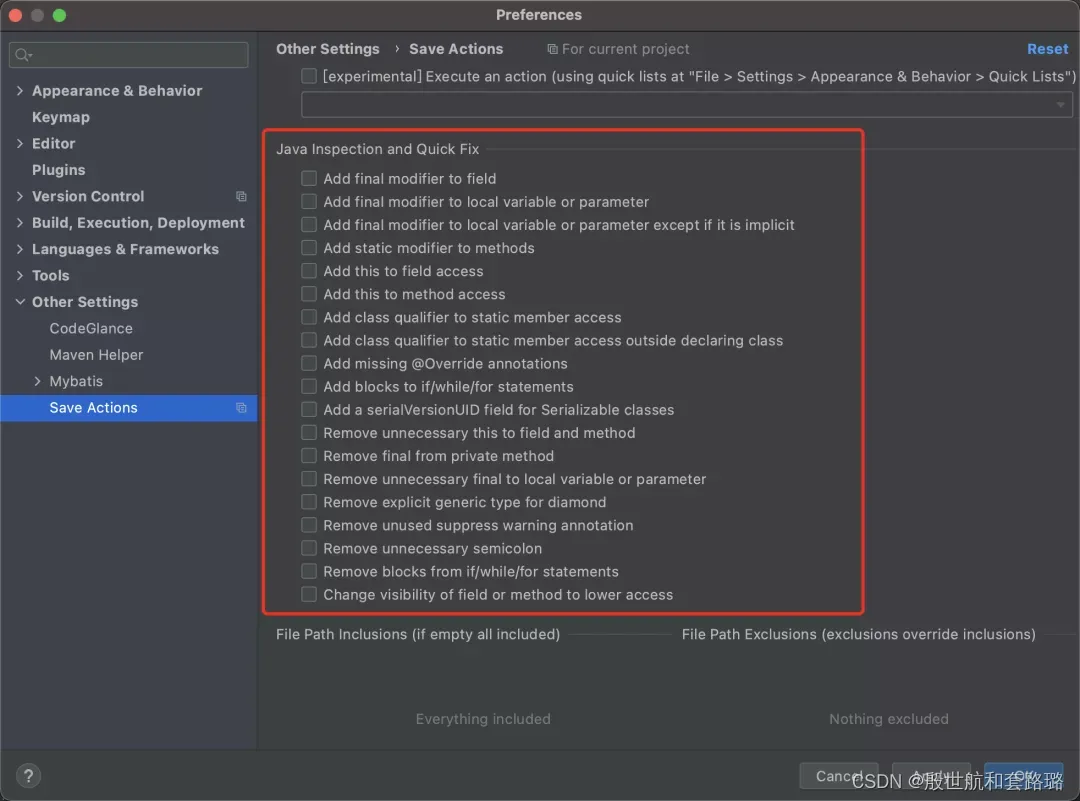Click the Nothing excluded exclusions list area
Image resolution: width=1080 pixels, height=801 pixels.
tap(889, 719)
